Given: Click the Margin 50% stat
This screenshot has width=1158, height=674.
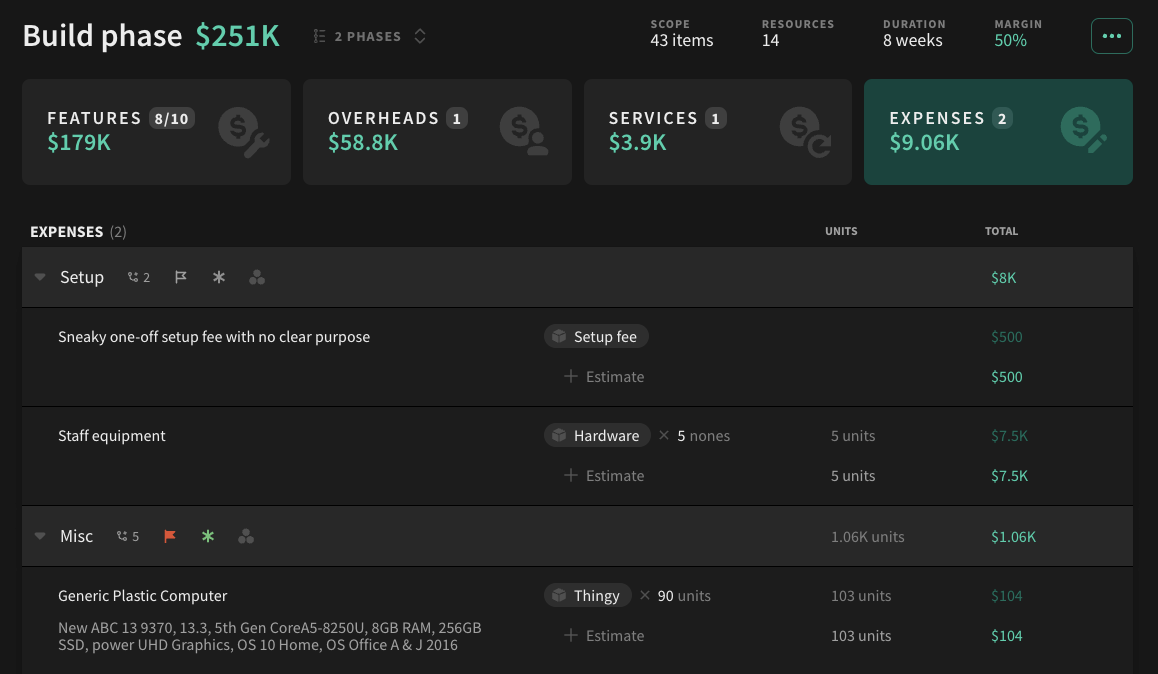Looking at the screenshot, I should pos(1018,33).
